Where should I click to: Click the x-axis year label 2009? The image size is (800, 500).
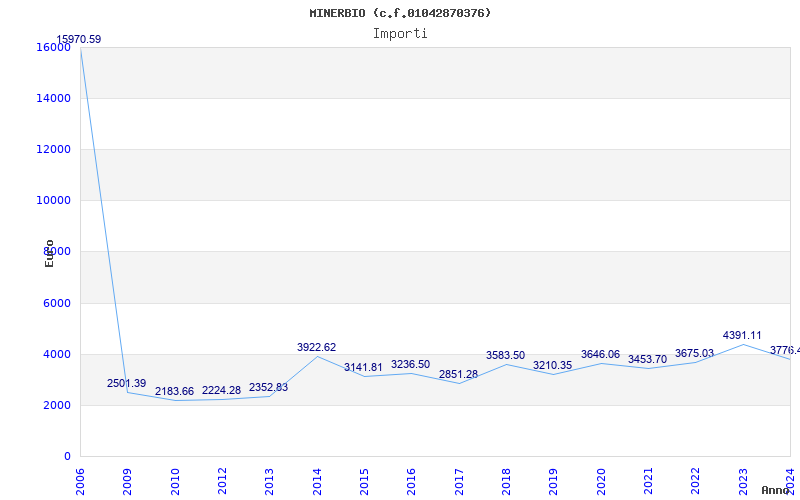pyautogui.click(x=128, y=482)
